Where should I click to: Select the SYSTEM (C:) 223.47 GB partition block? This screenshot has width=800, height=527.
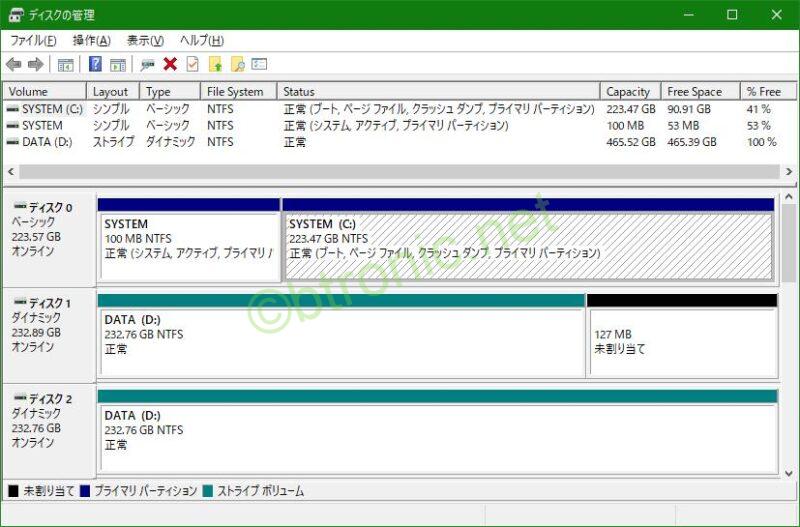pyautogui.click(x=529, y=240)
